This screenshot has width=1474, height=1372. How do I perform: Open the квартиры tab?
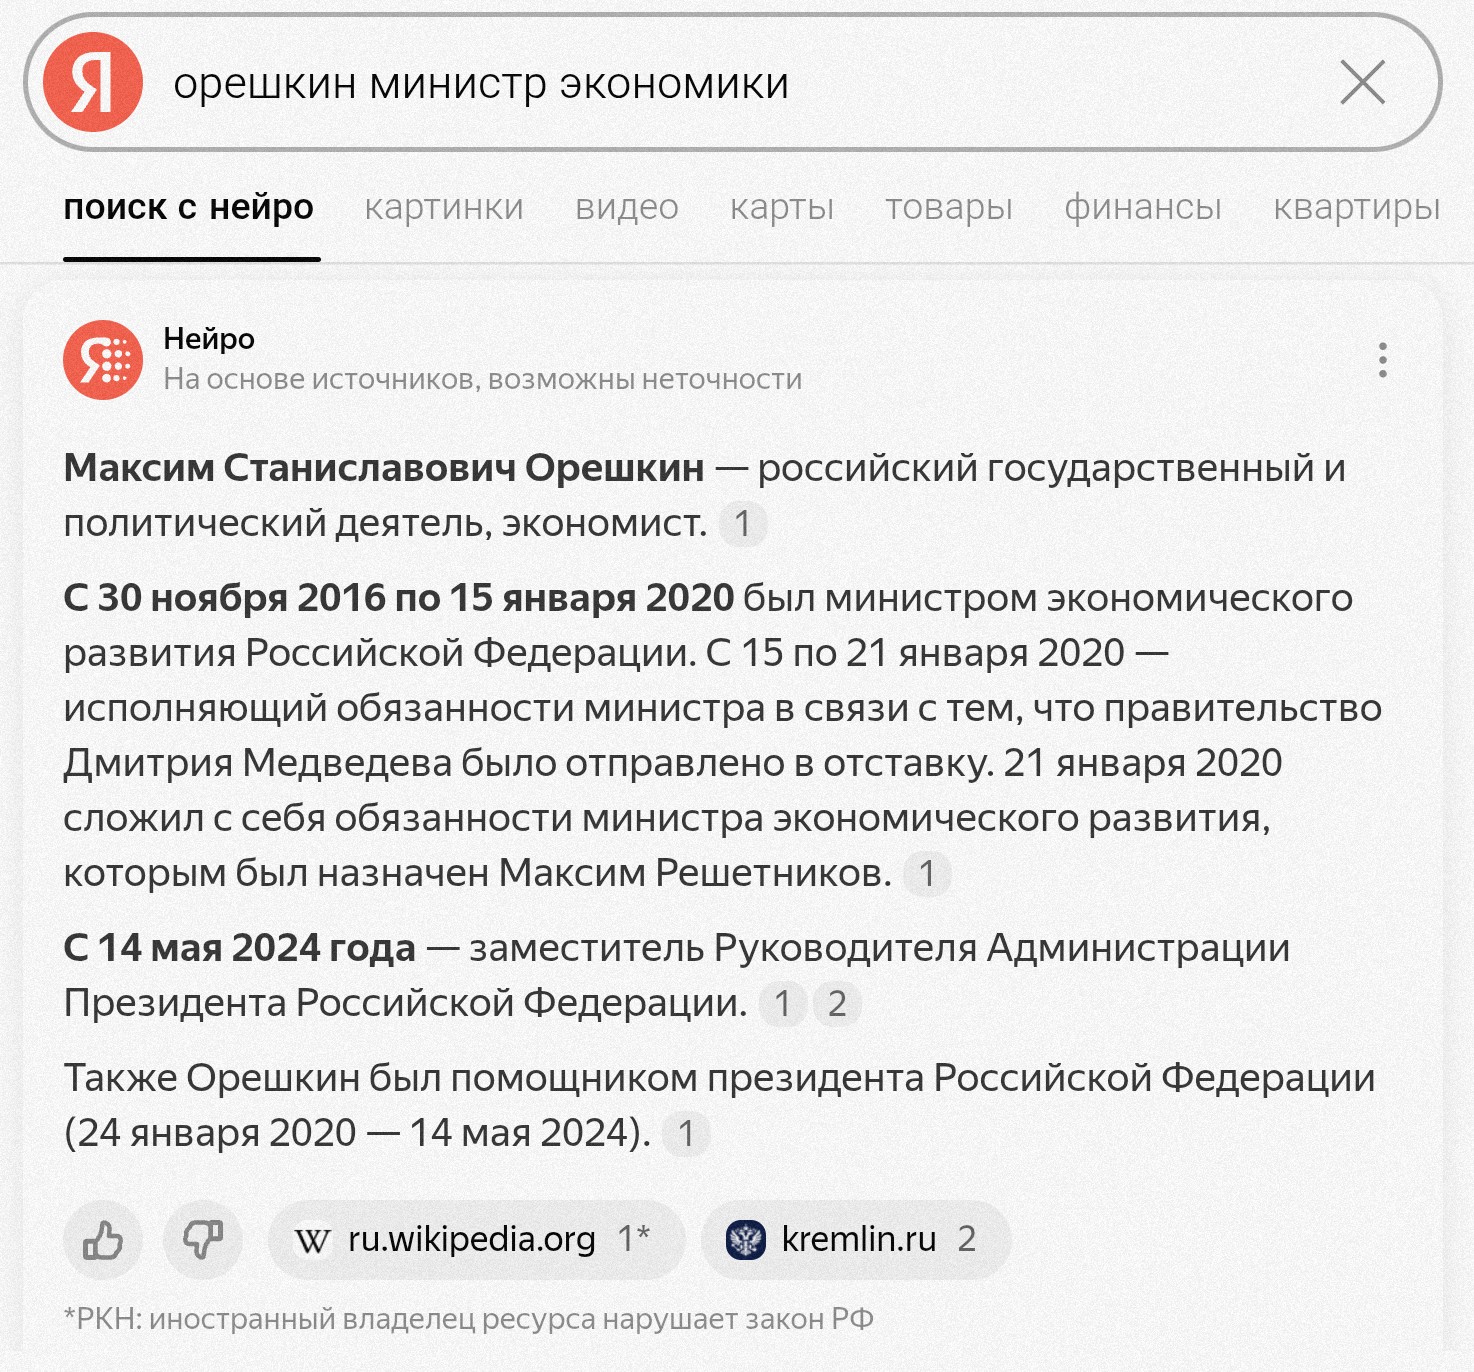(x=1357, y=207)
